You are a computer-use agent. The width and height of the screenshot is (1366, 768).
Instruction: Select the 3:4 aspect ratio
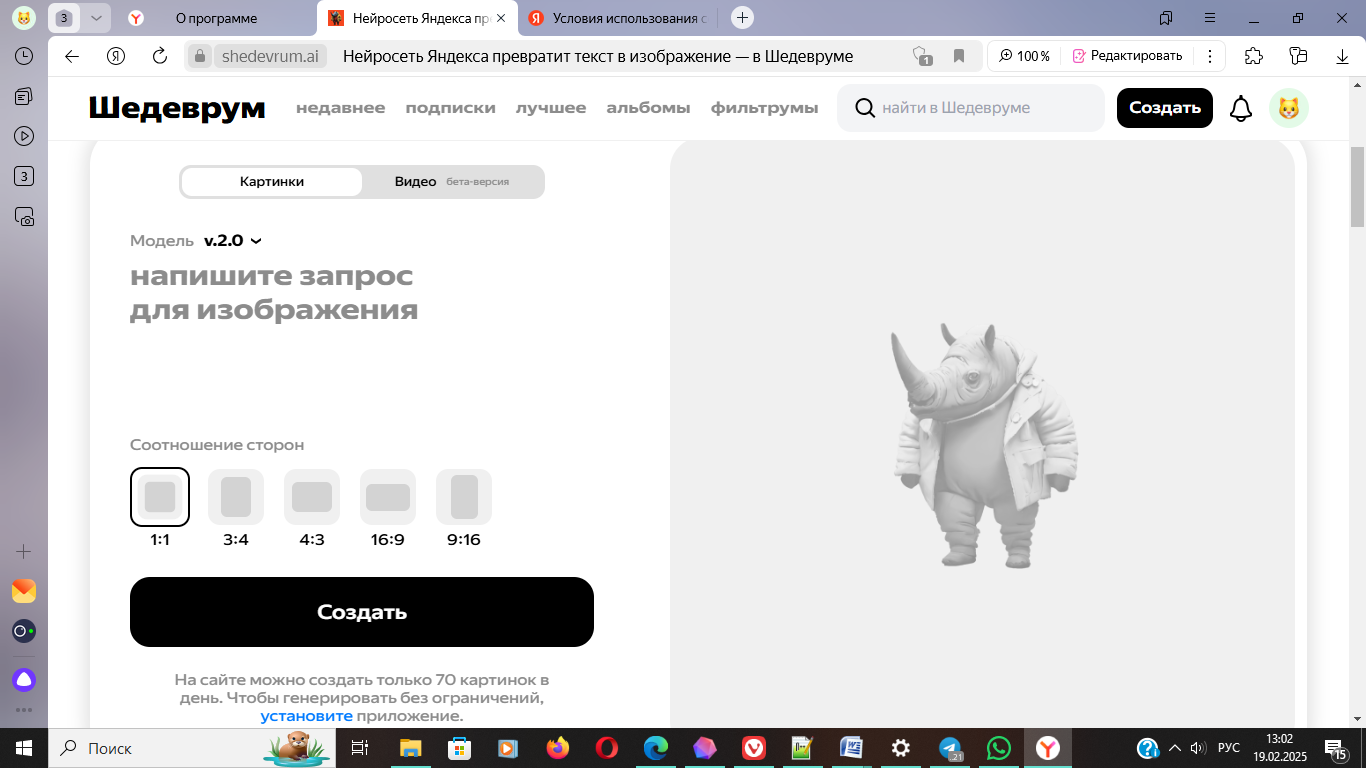pyautogui.click(x=236, y=497)
